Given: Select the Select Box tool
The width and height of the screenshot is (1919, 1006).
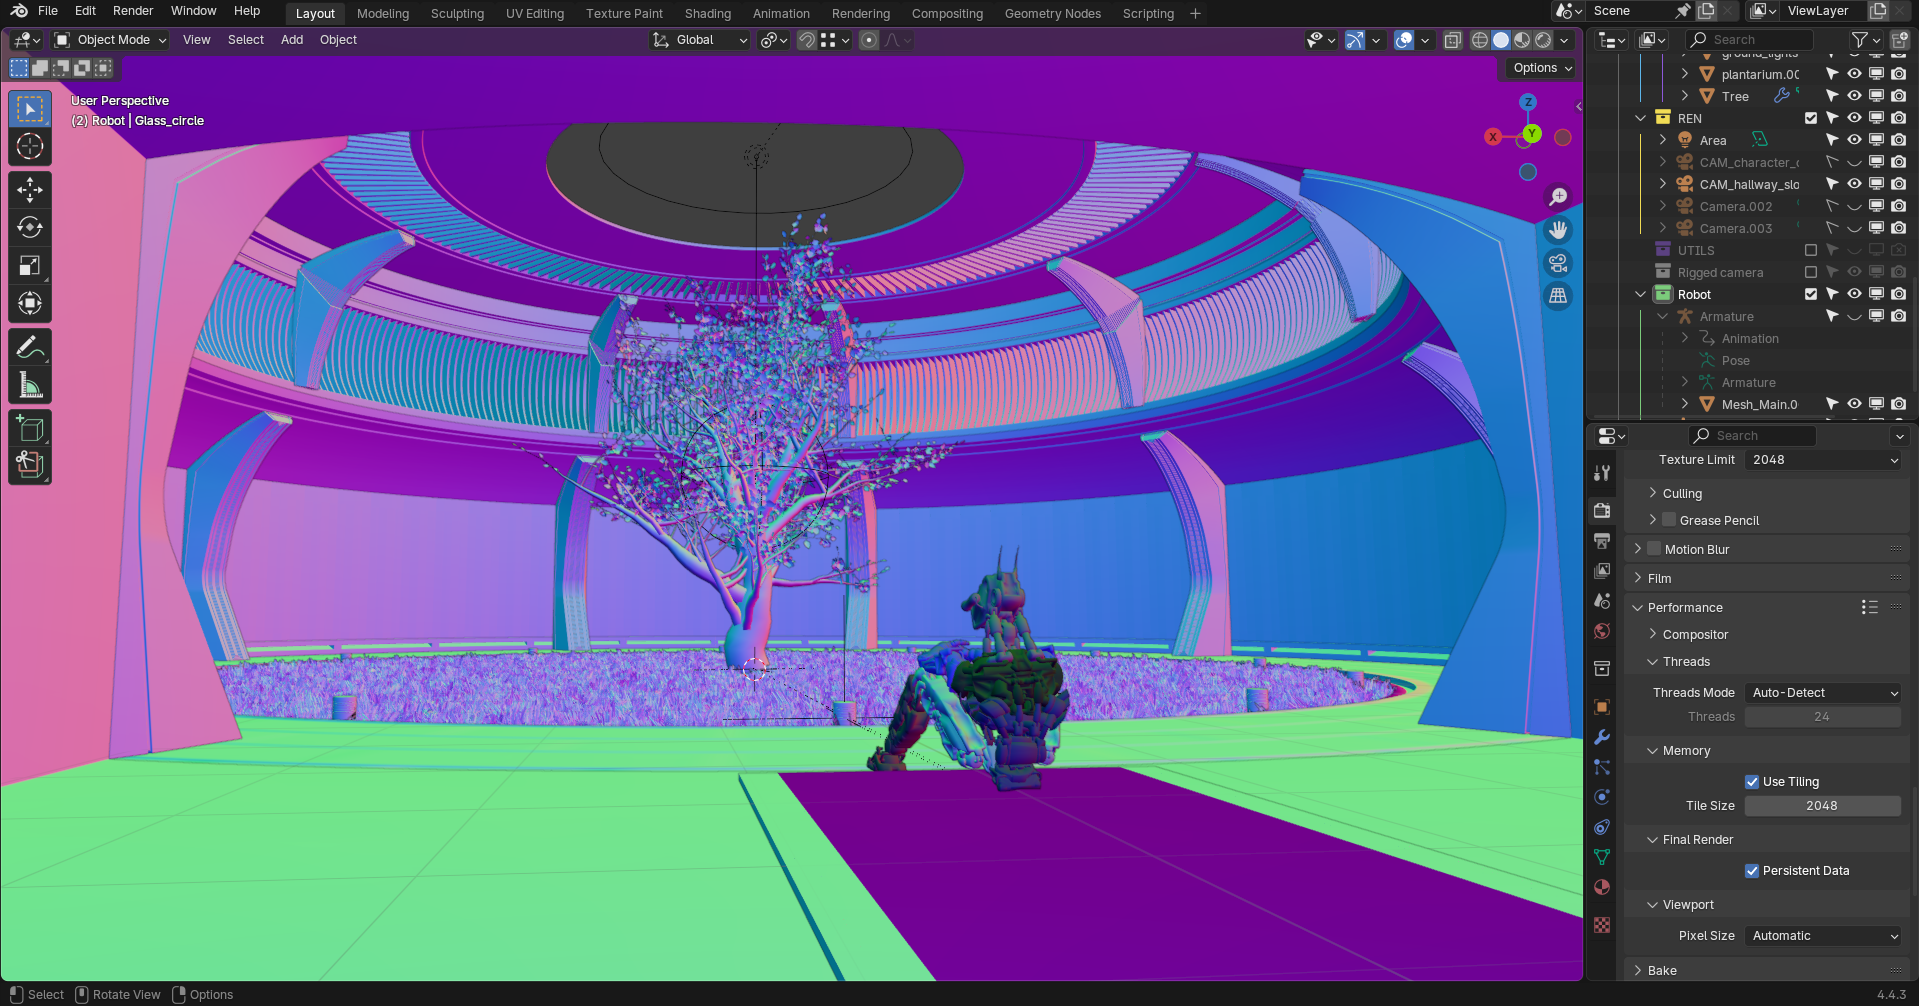Looking at the screenshot, I should tap(30, 109).
